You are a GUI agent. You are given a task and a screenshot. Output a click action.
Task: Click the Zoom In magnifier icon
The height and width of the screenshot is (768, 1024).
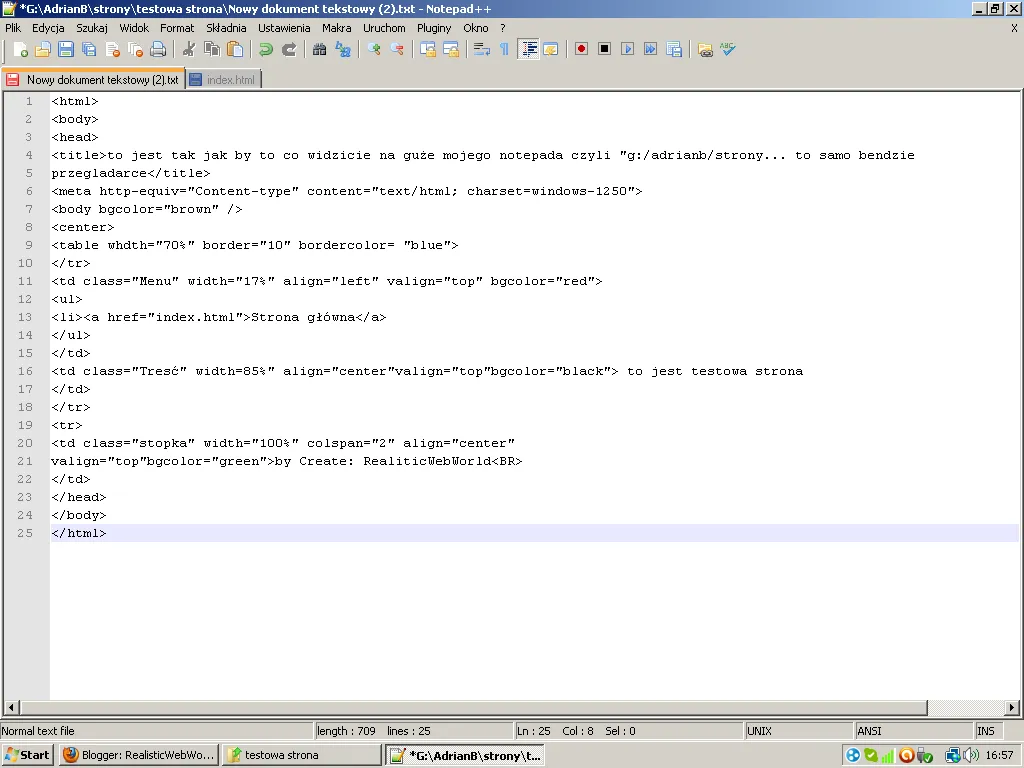click(374, 50)
